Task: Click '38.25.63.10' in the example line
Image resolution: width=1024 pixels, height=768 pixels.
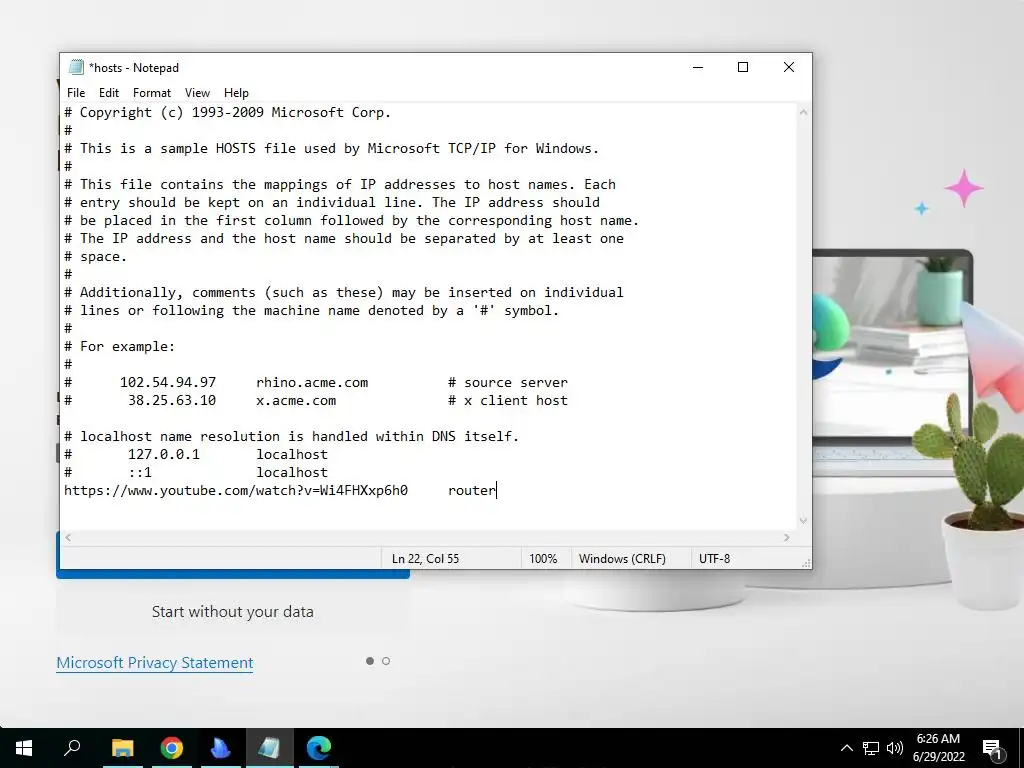Action: point(172,400)
